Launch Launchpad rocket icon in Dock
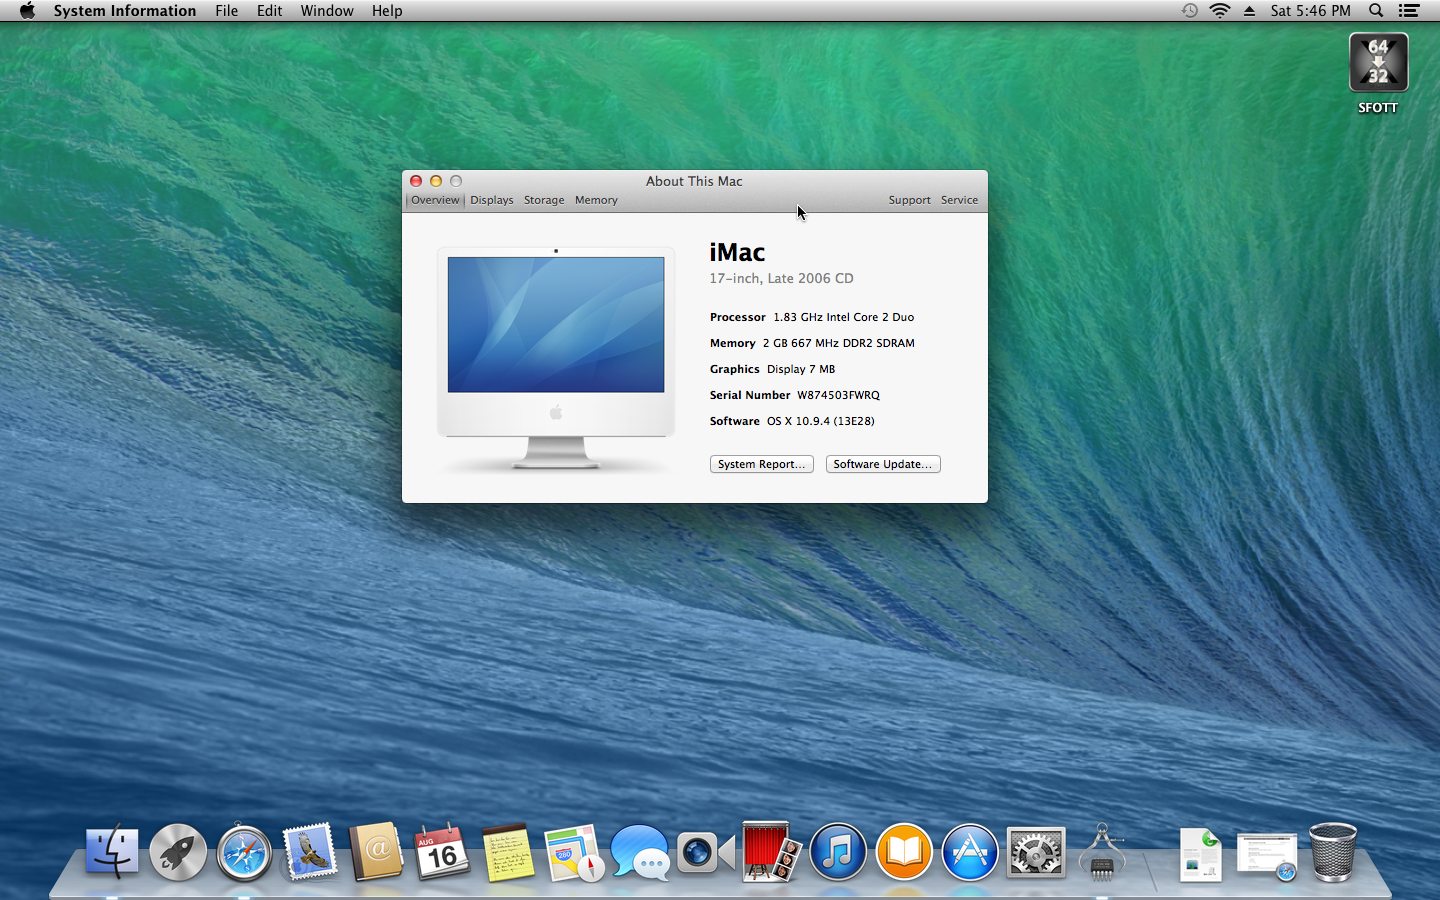This screenshot has width=1440, height=900. click(x=178, y=852)
